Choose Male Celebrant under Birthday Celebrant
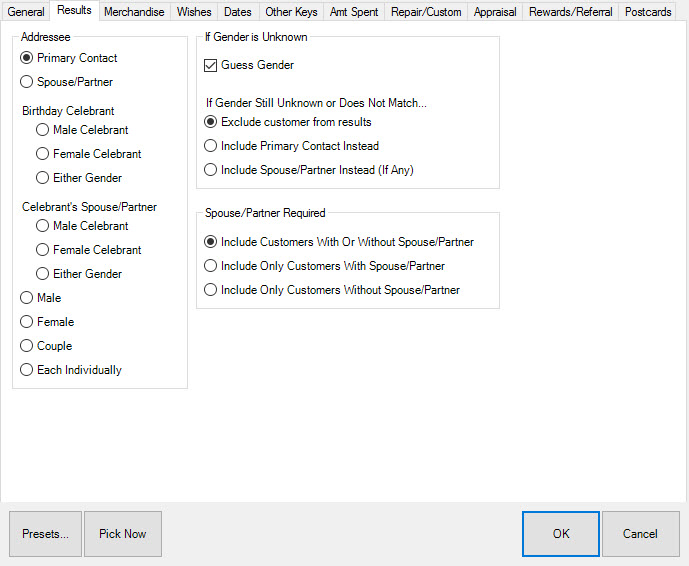 [x=43, y=130]
